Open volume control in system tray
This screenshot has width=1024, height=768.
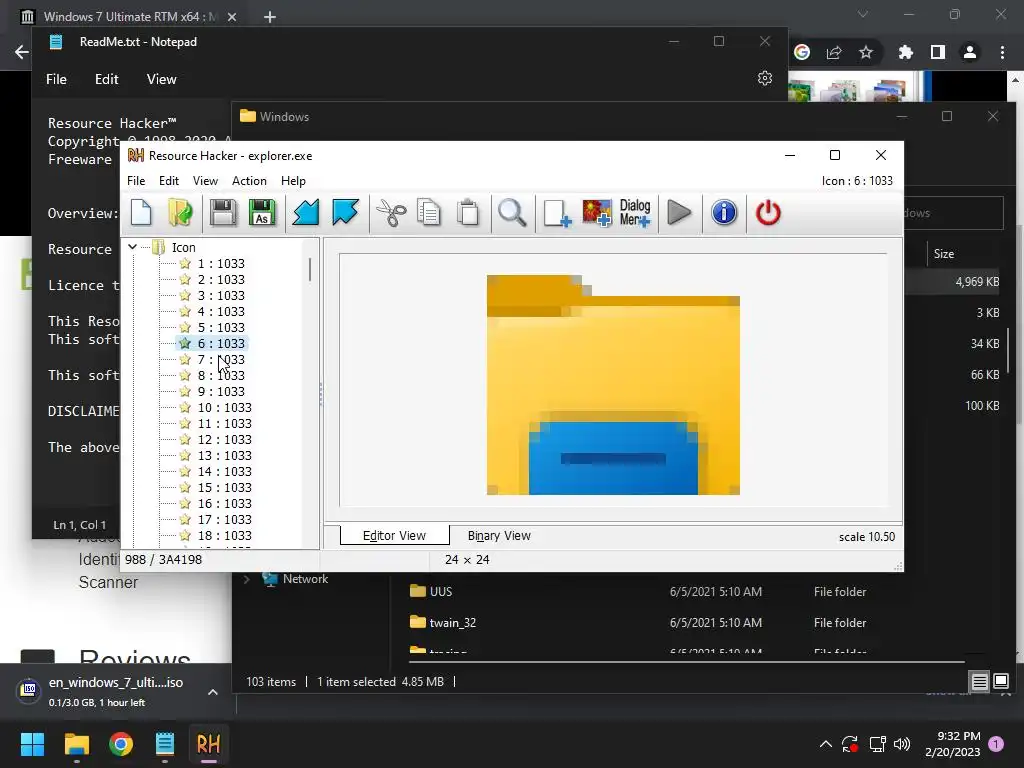click(902, 744)
